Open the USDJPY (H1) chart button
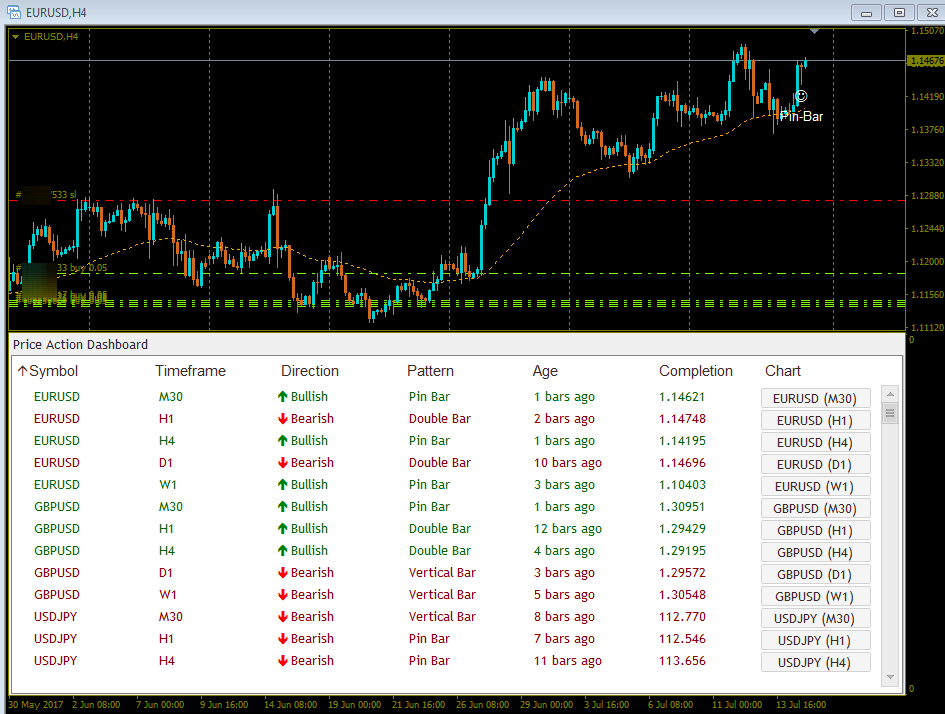 815,640
